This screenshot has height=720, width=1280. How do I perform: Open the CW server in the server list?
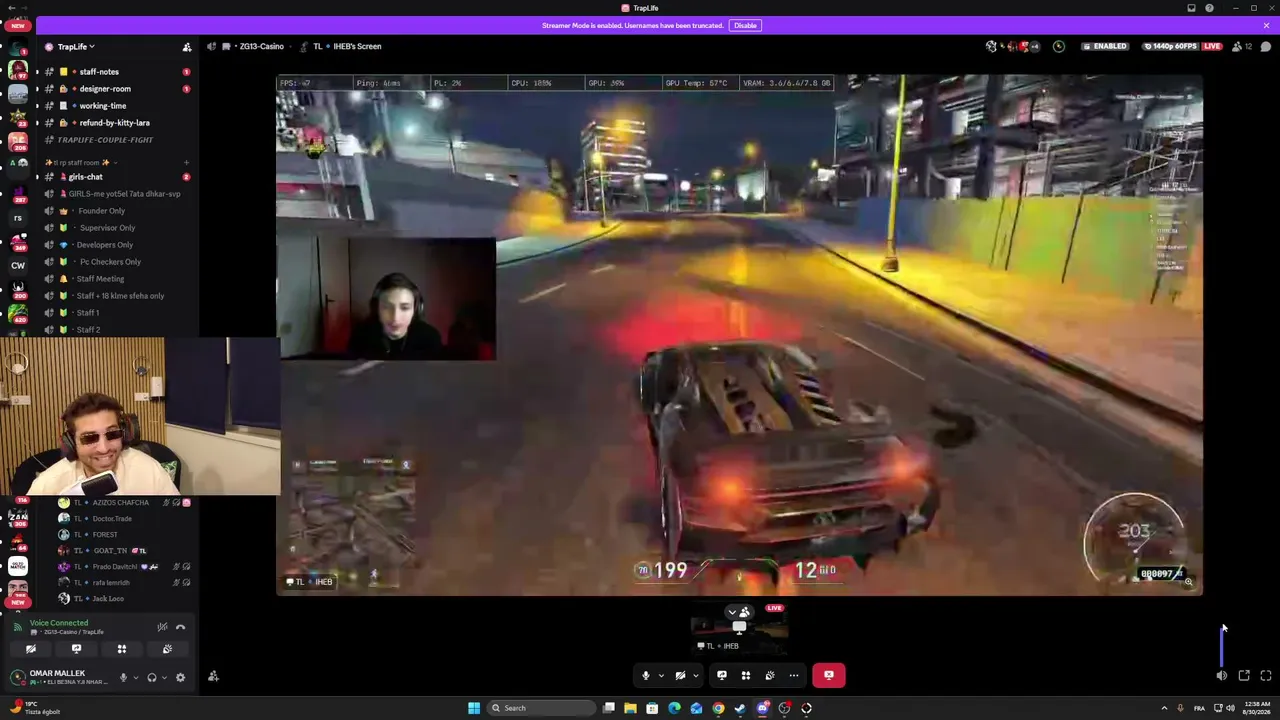point(18,266)
